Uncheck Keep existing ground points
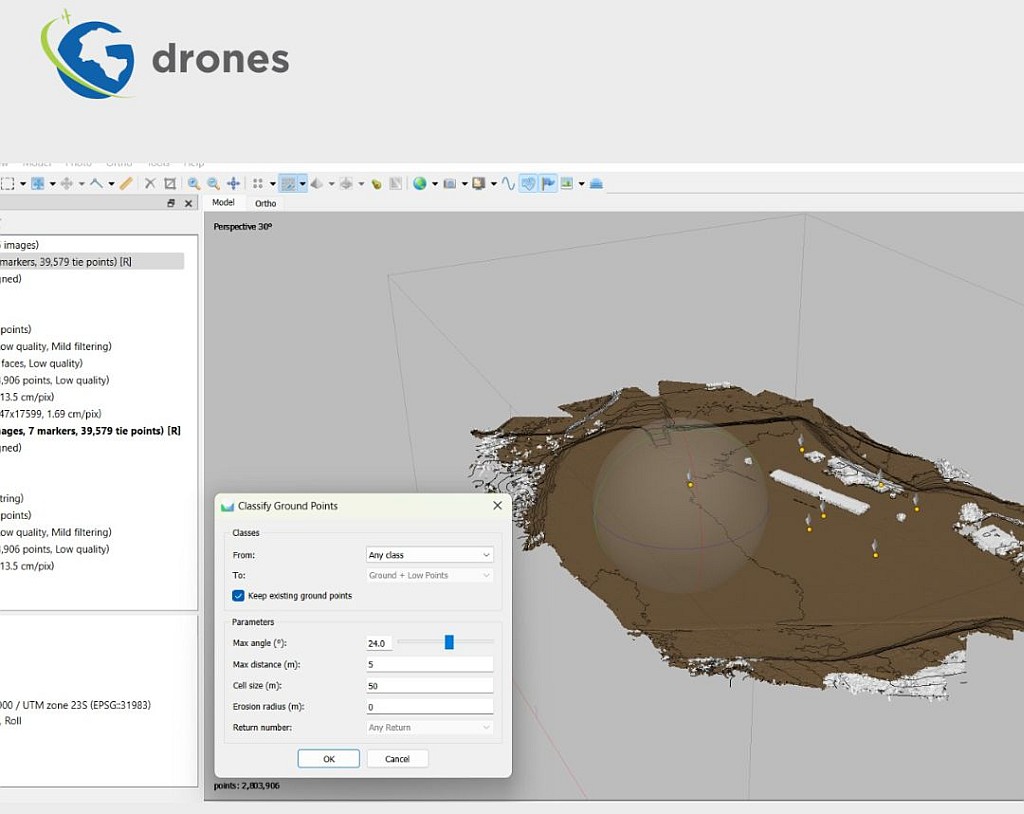1024x814 pixels. (x=238, y=595)
